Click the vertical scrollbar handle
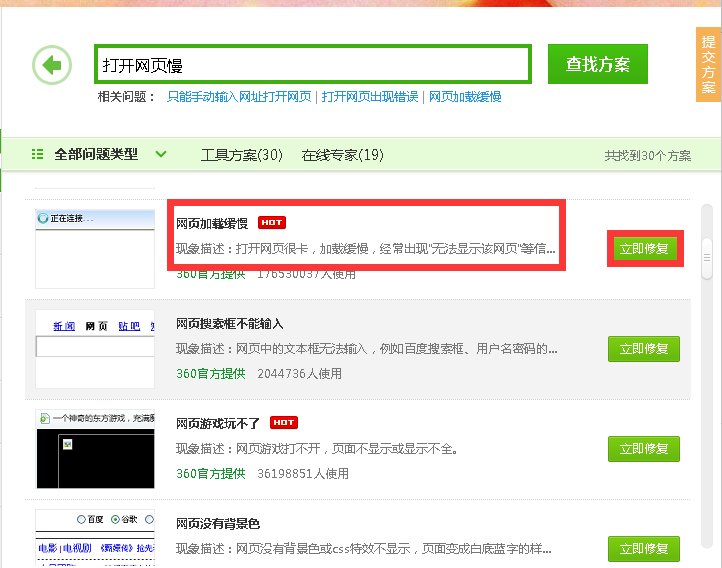This screenshot has height=568, width=722. coord(707,258)
